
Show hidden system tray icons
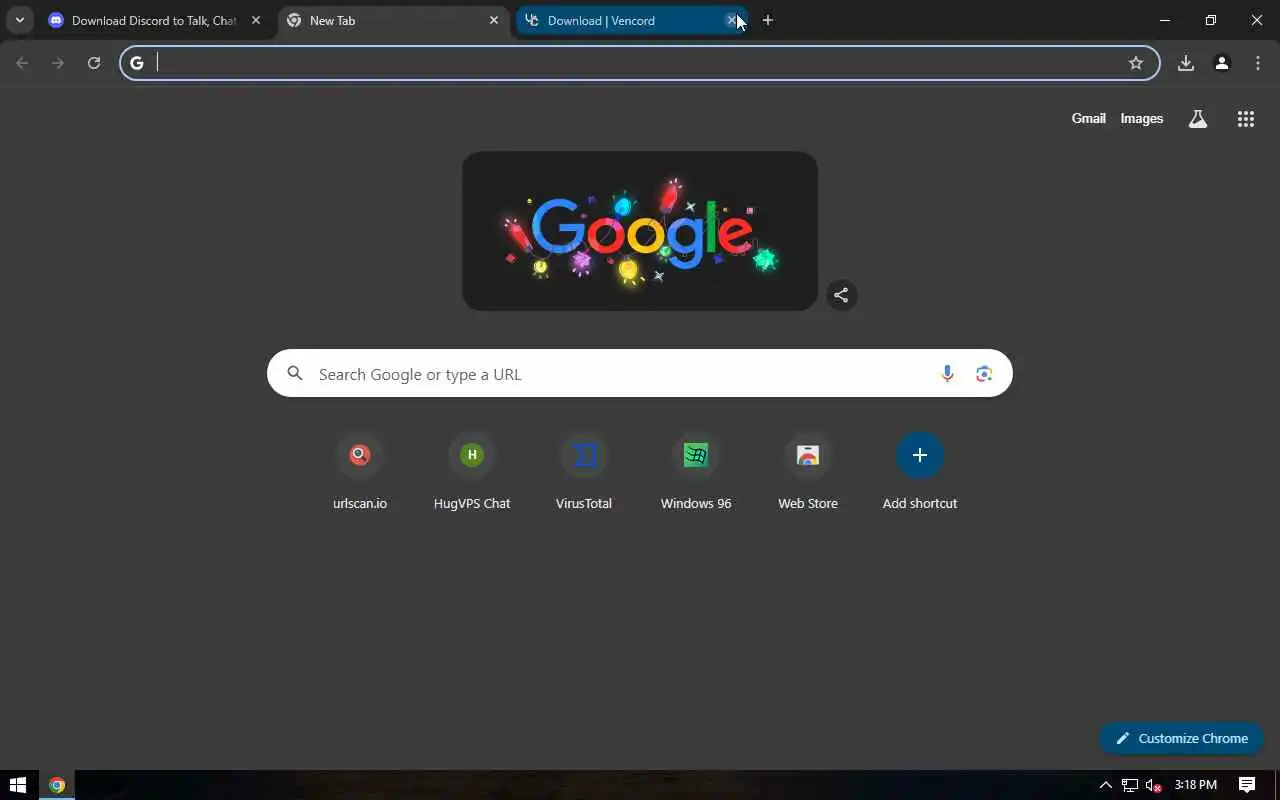tap(1105, 785)
